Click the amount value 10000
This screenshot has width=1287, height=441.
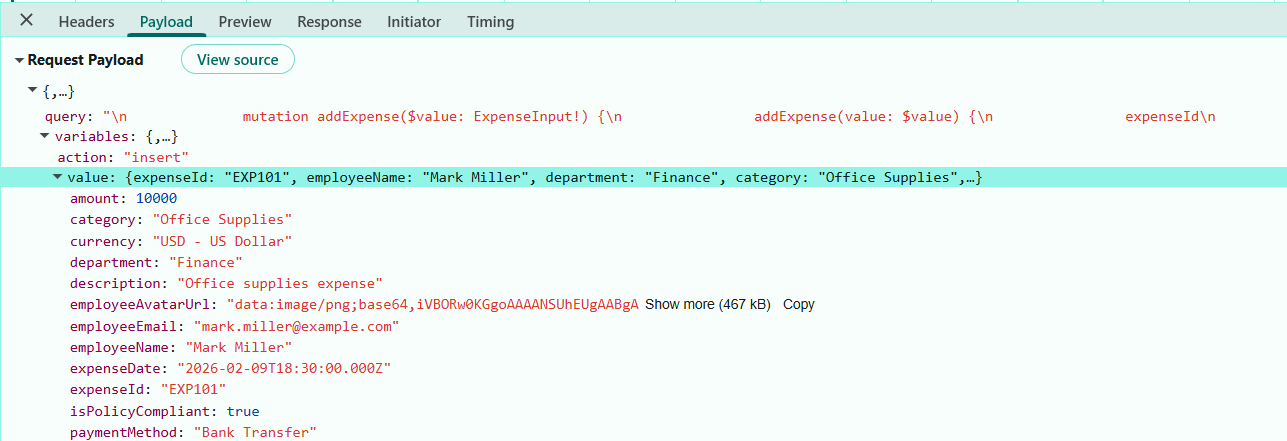pyautogui.click(x=156, y=199)
